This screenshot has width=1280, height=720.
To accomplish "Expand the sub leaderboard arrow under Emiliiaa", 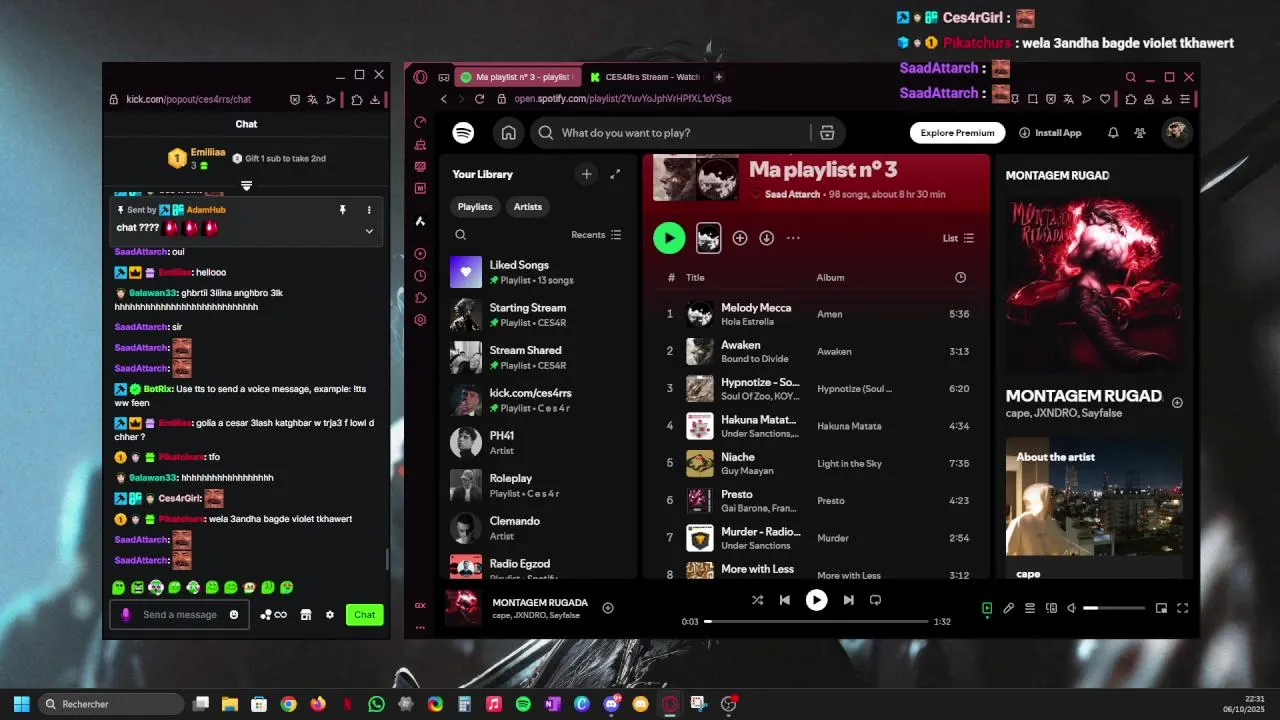I will pyautogui.click(x=246, y=186).
